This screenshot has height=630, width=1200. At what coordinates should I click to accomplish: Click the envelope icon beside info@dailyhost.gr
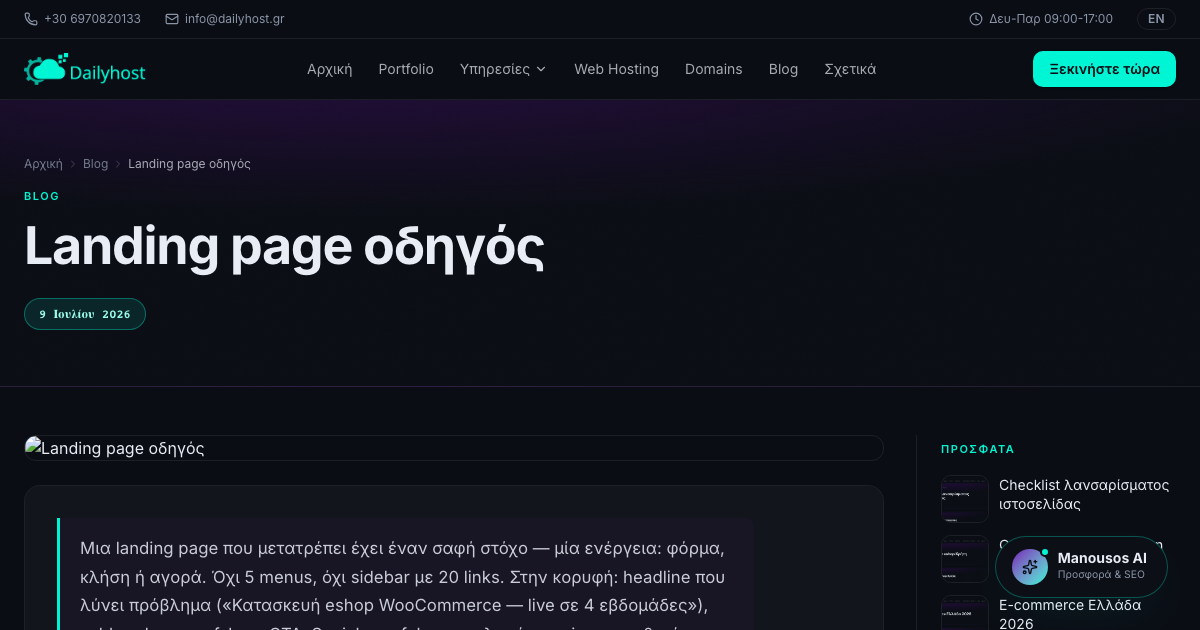pos(172,19)
